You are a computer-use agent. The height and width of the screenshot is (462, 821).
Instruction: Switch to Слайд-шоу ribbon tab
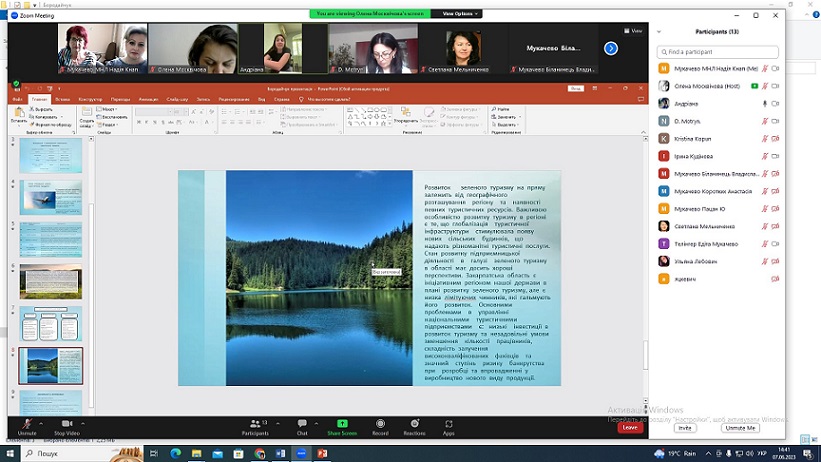(x=177, y=99)
